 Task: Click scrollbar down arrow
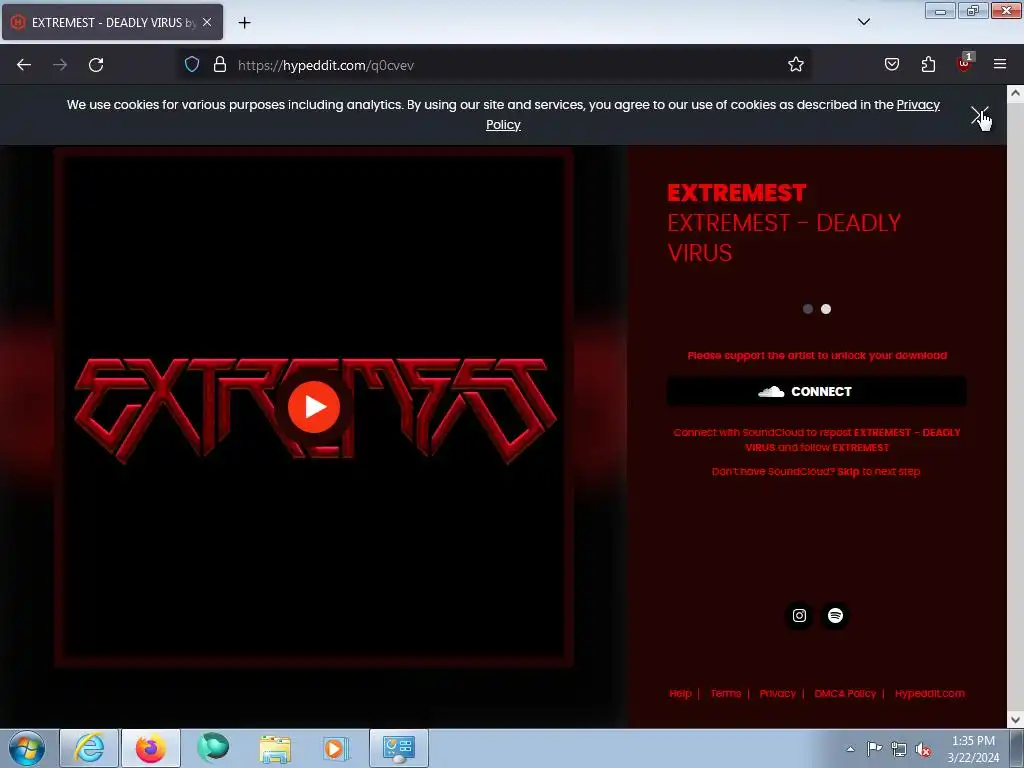(x=1015, y=720)
